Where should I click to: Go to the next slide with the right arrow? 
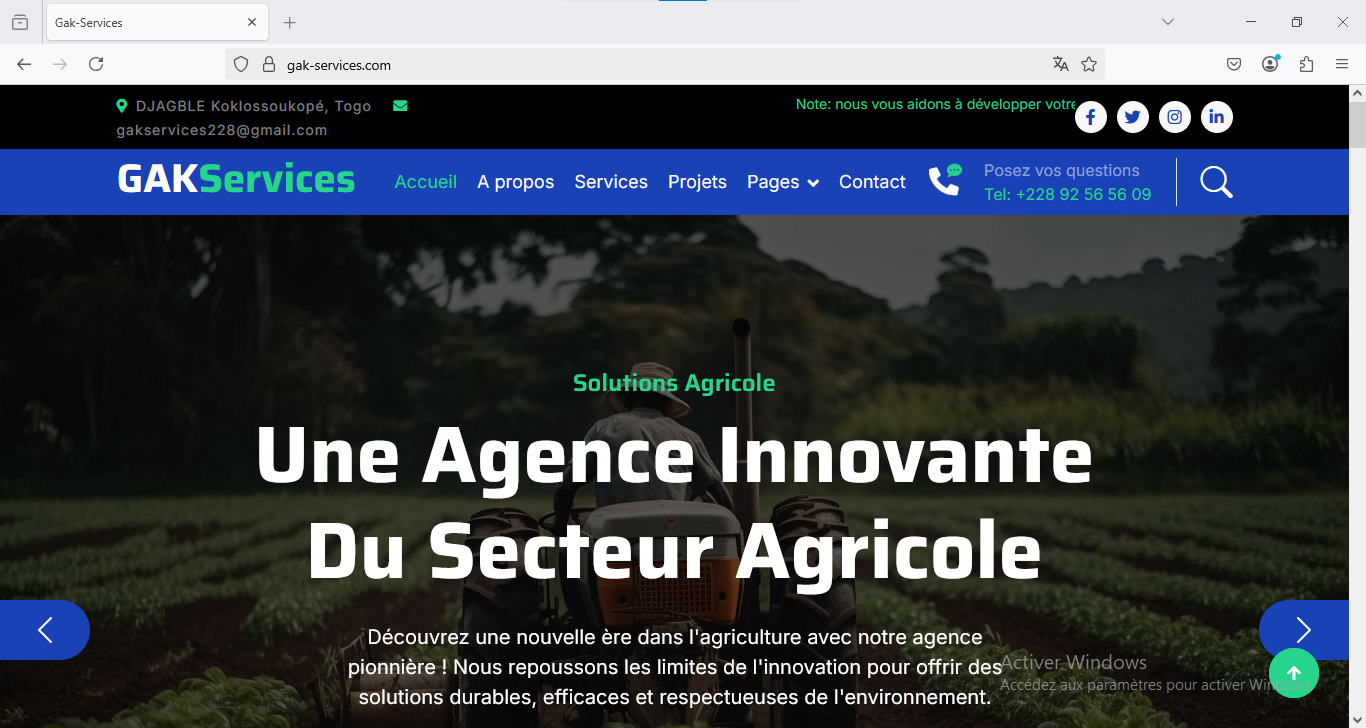tap(1303, 630)
